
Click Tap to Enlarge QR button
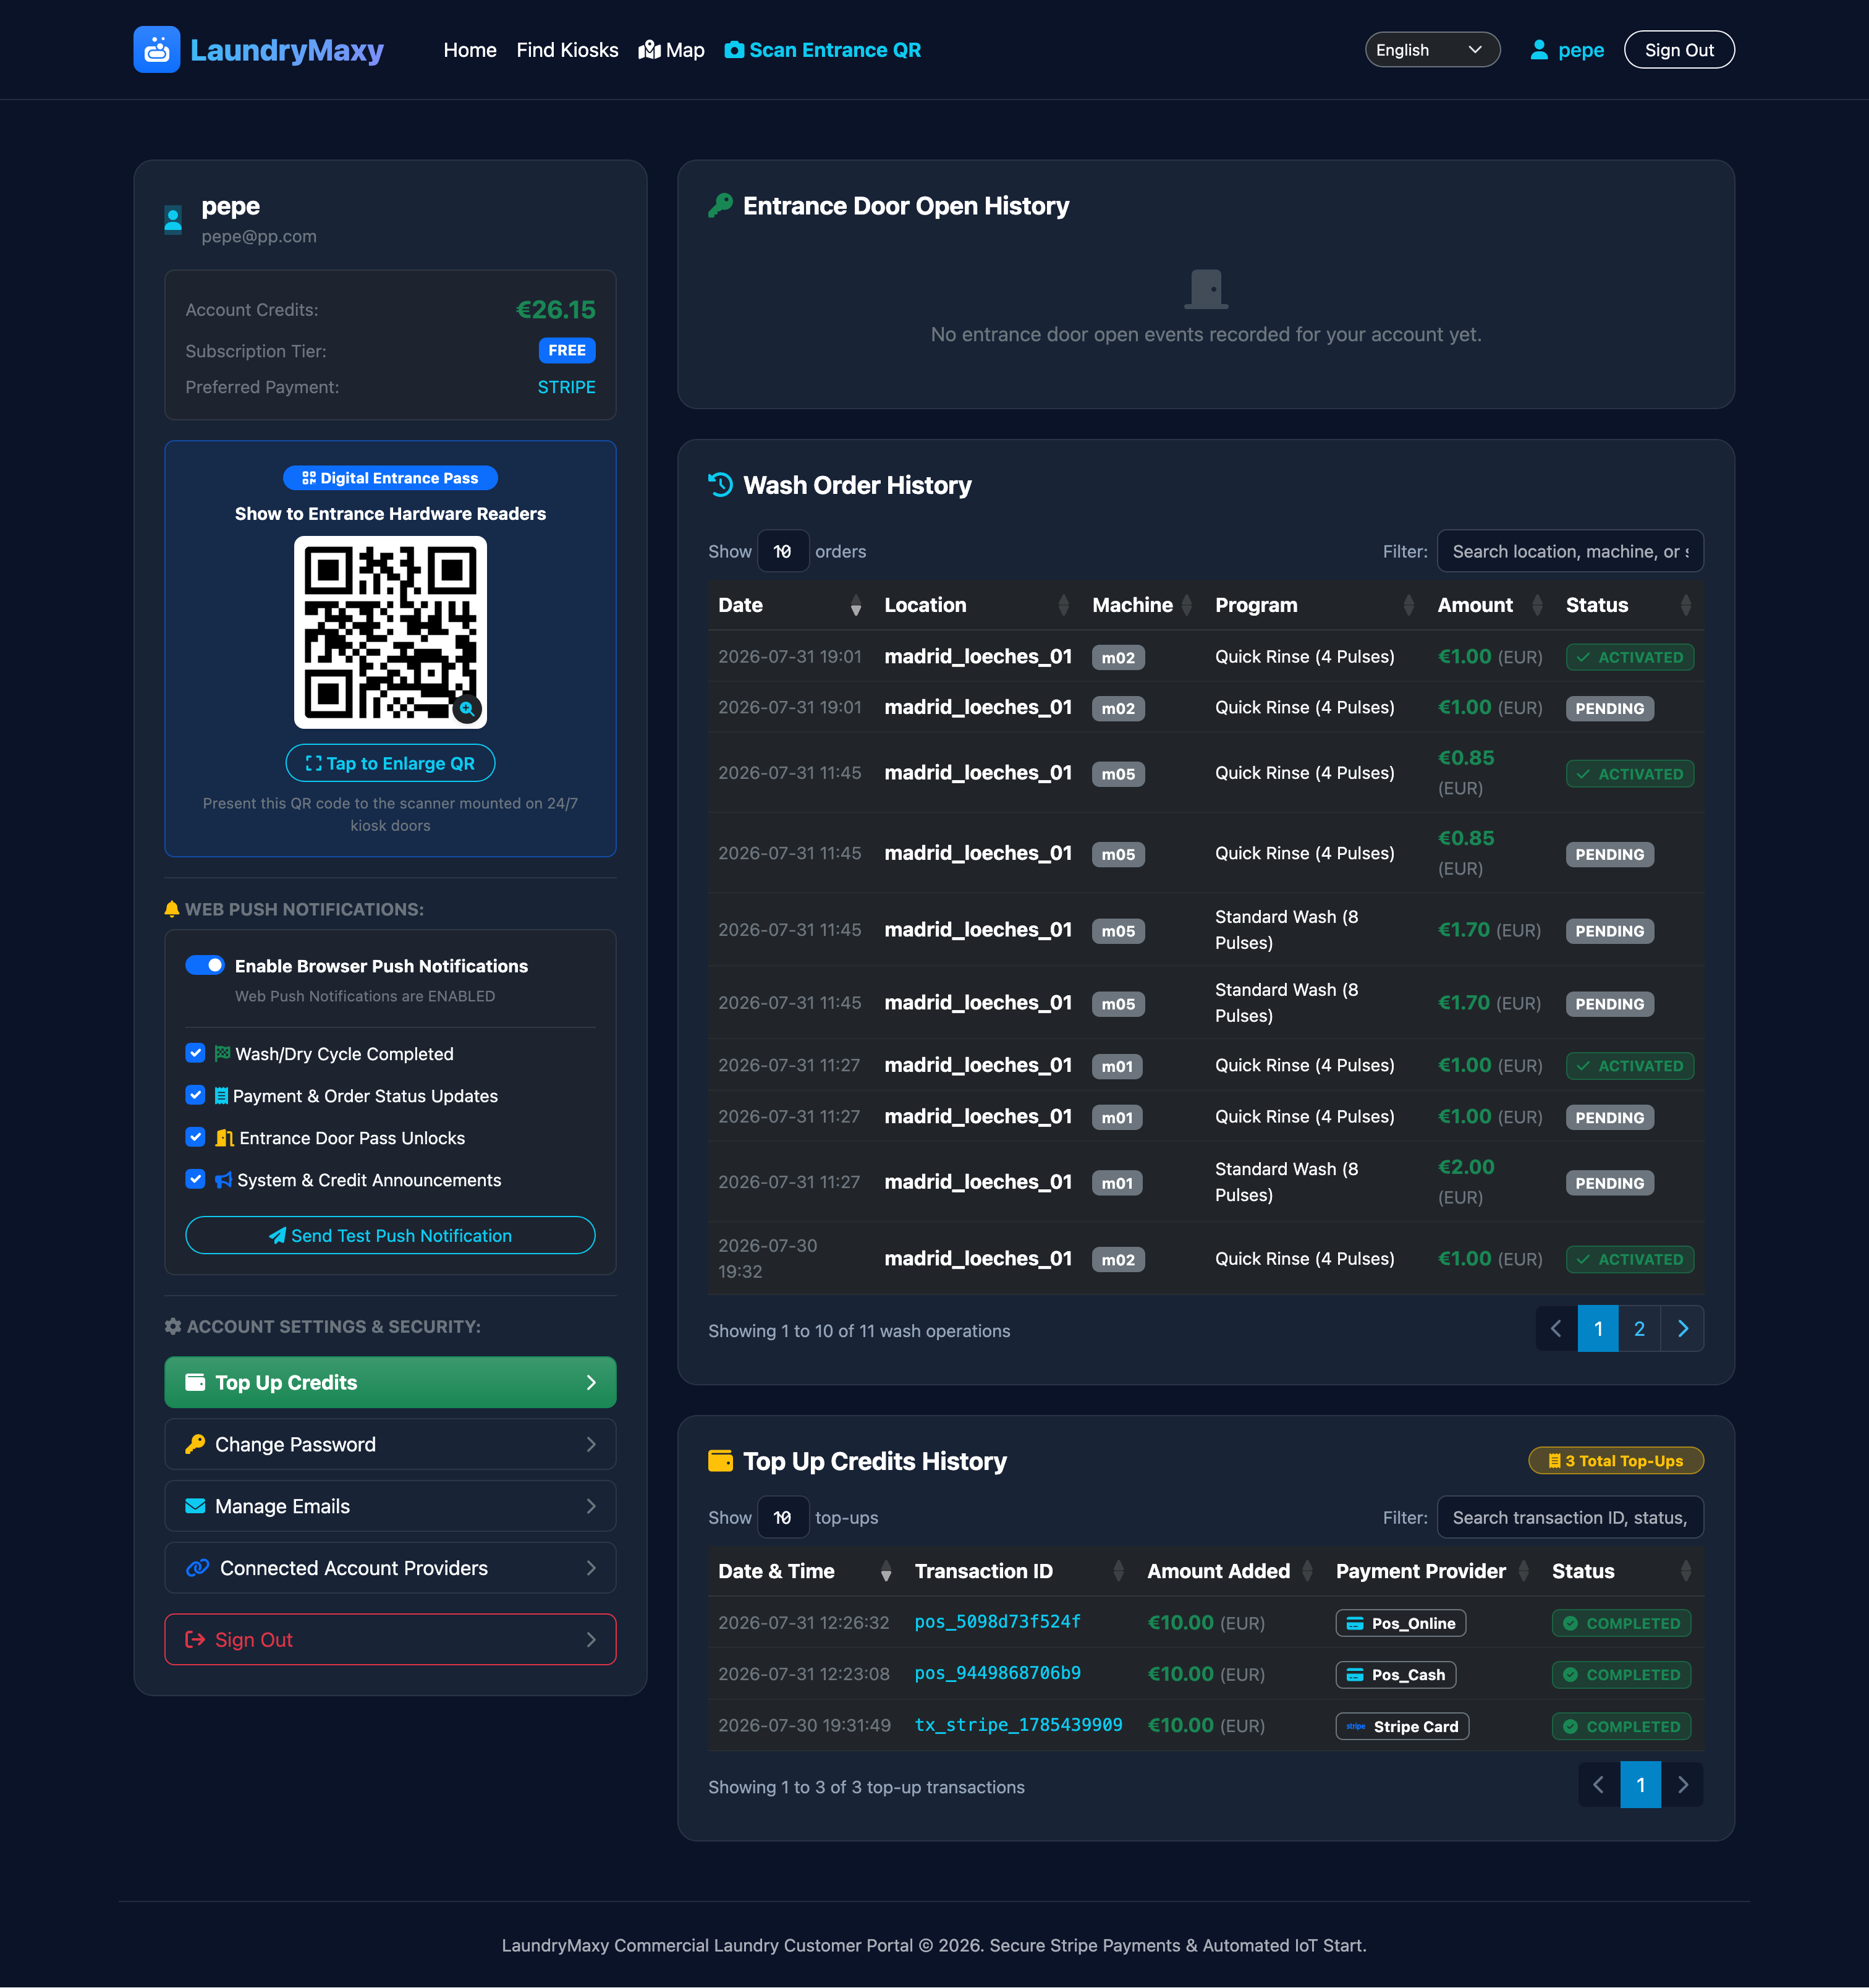point(390,763)
